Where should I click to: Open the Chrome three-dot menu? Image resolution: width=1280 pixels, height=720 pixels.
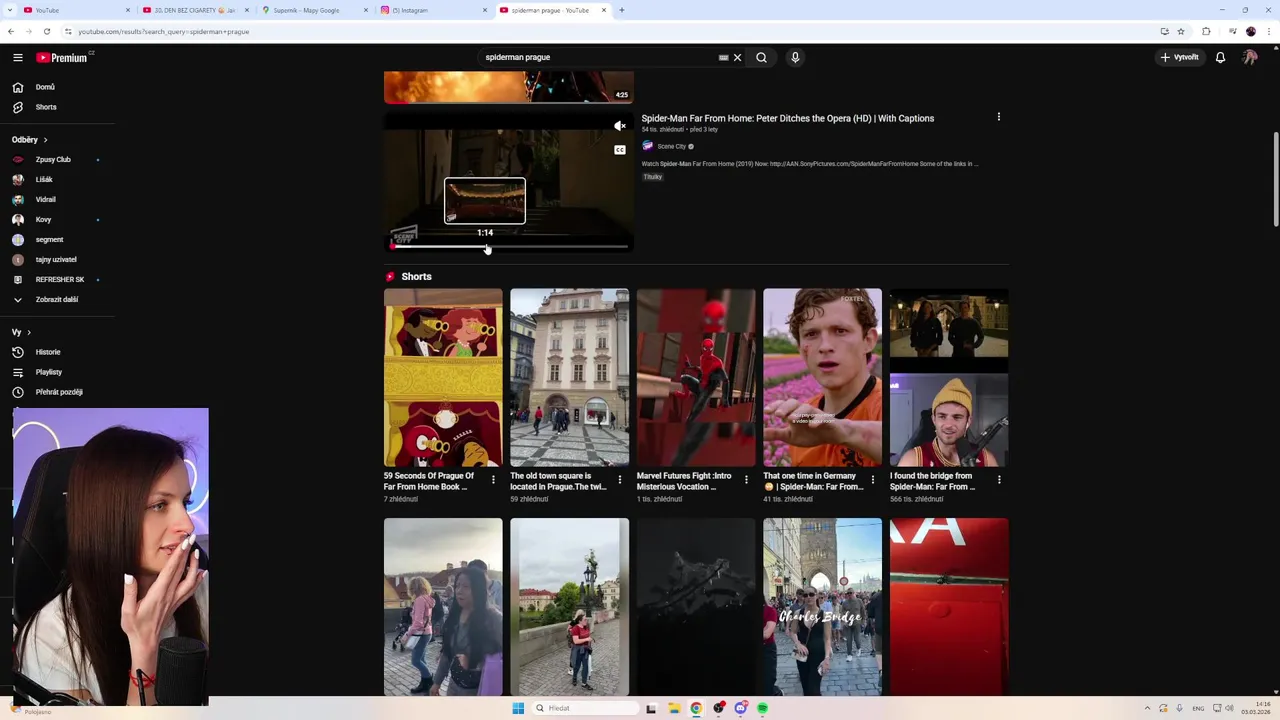pos(1271,31)
